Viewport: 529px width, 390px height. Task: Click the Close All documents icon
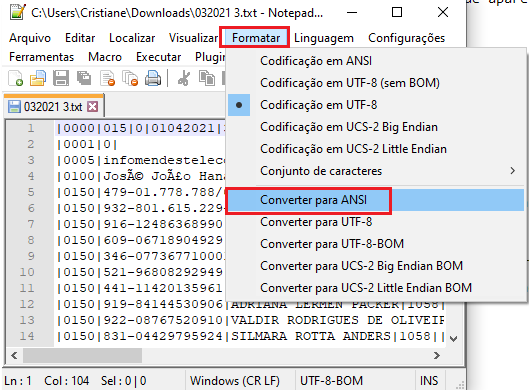[130, 78]
